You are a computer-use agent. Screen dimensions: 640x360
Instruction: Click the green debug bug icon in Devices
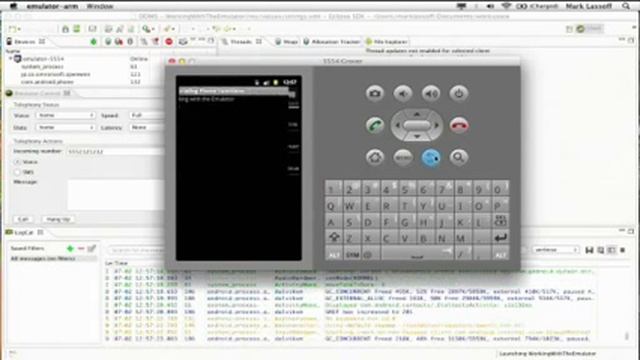coord(93,42)
